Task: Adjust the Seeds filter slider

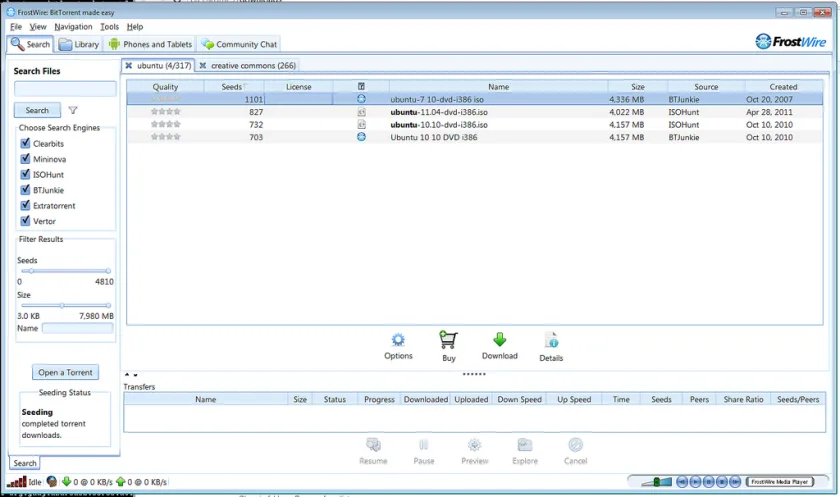Action: tap(65, 271)
